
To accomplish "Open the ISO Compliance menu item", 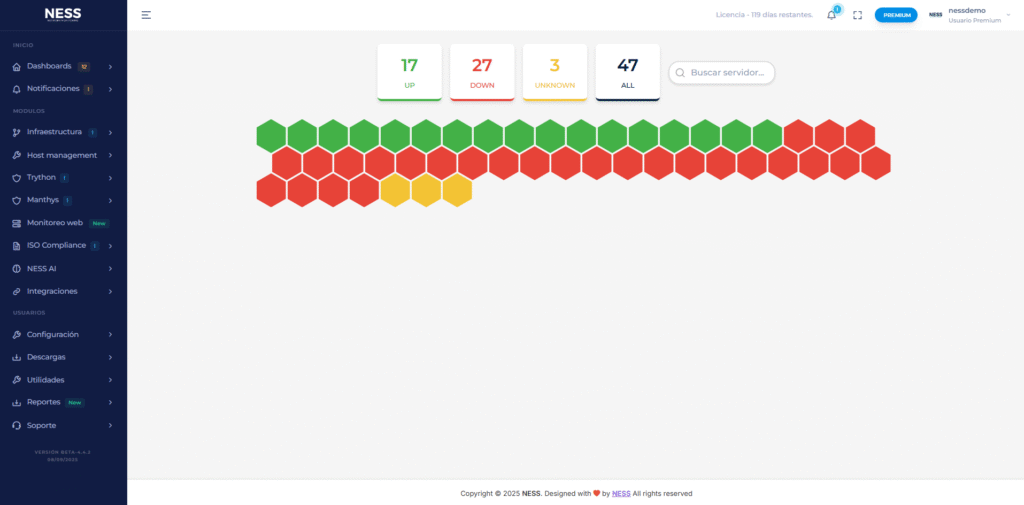I will click(x=57, y=245).
